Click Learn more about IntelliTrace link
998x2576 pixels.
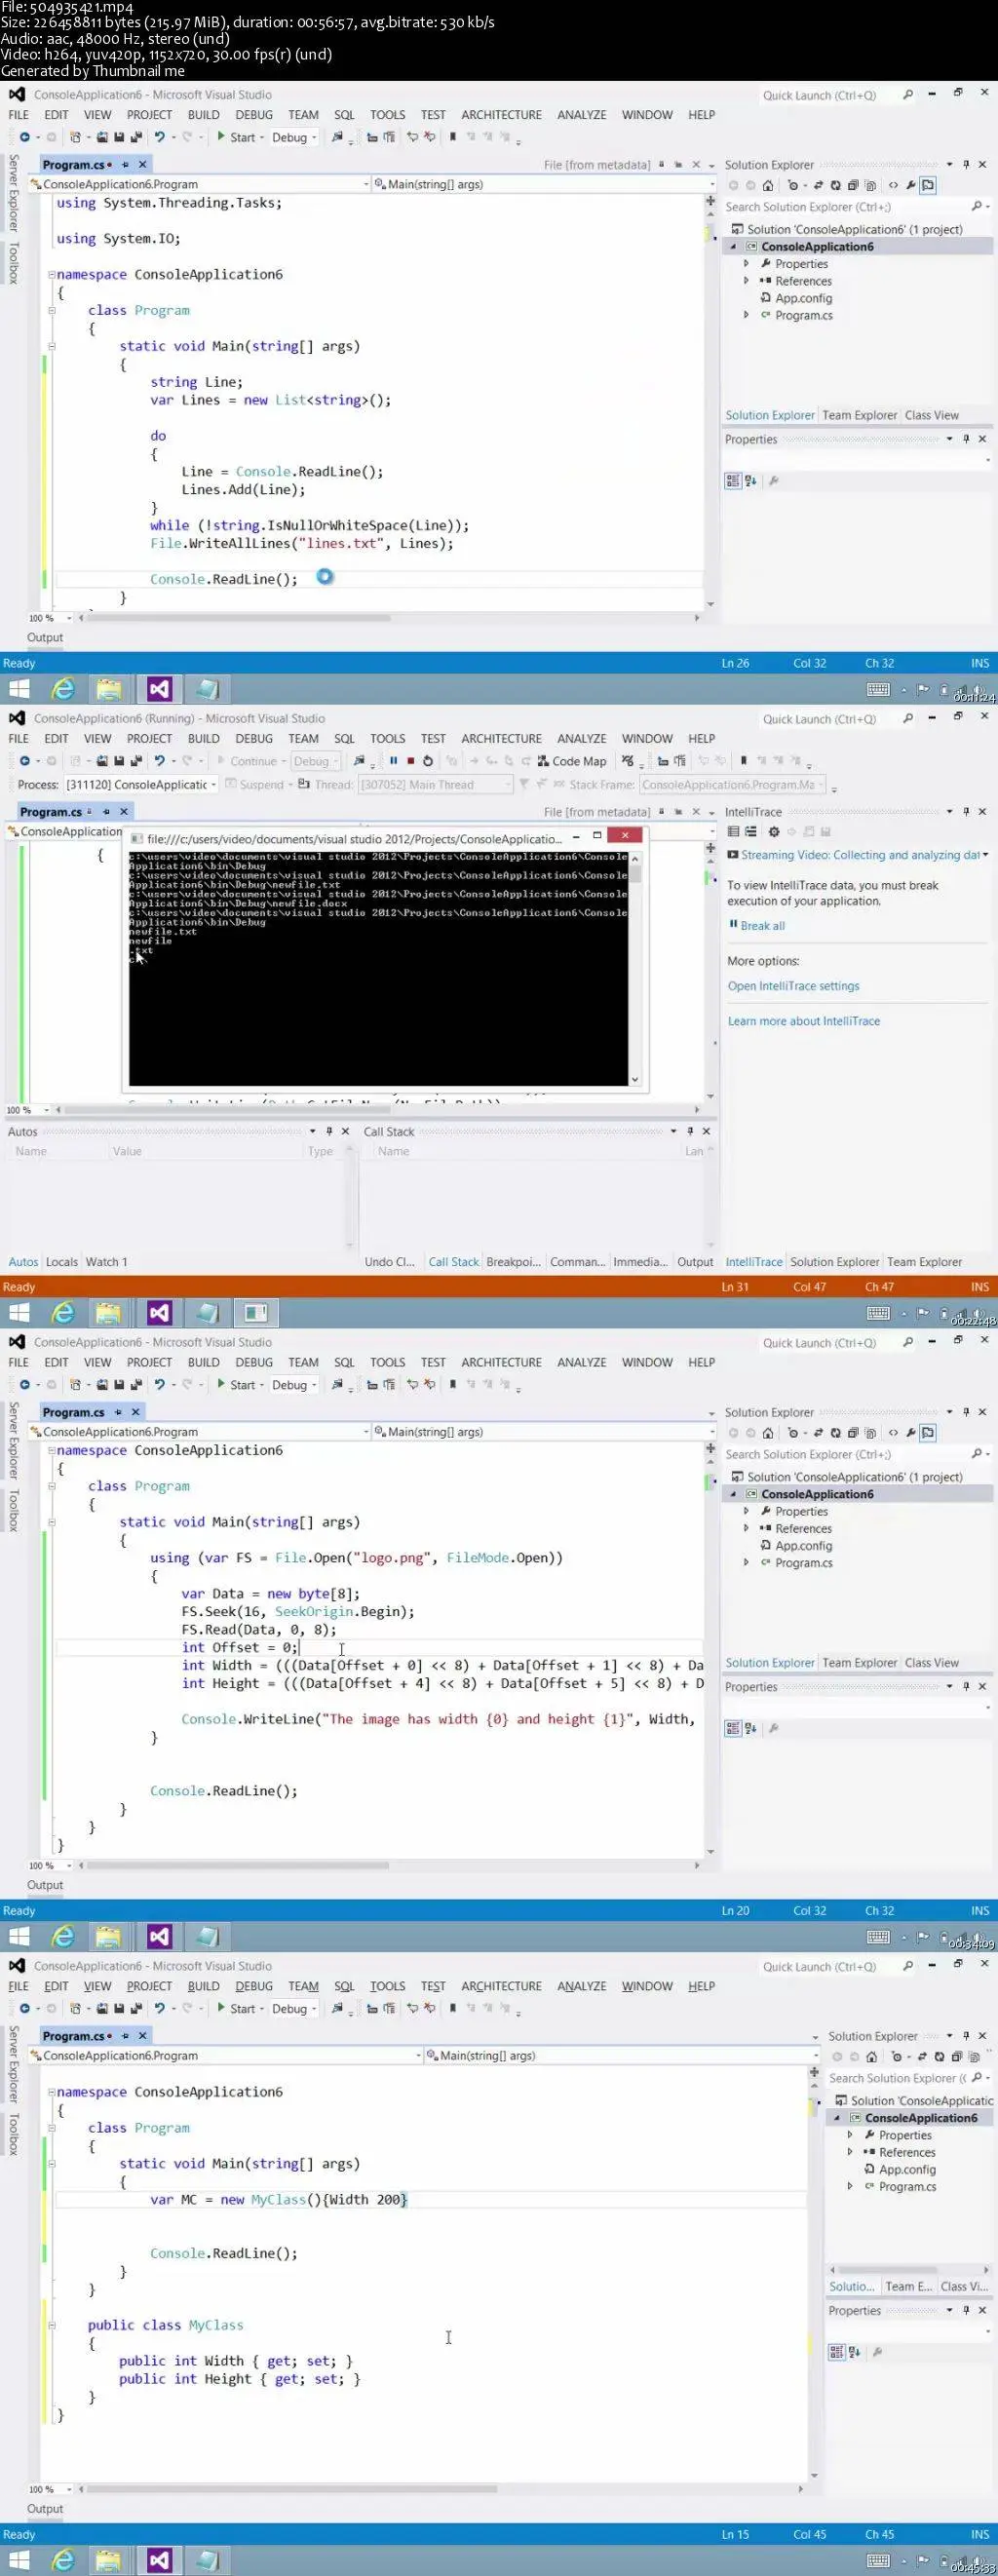pyautogui.click(x=803, y=1021)
